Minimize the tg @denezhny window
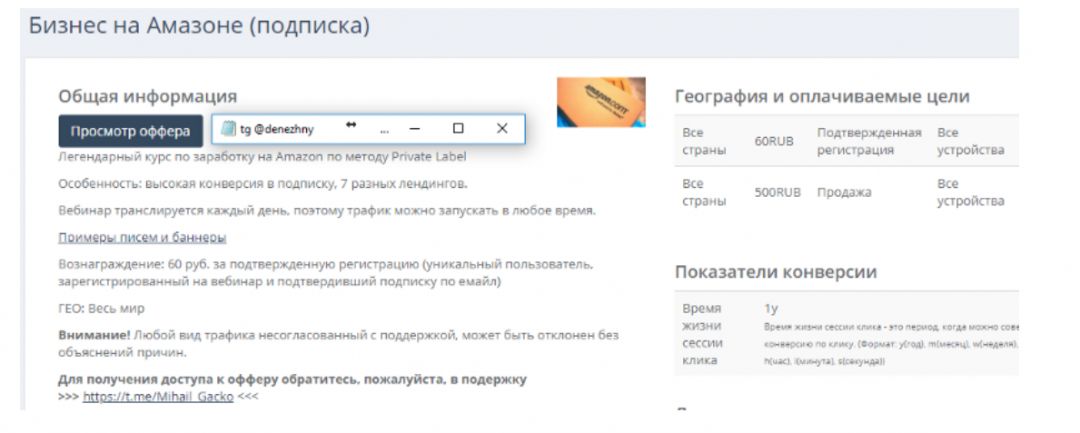Image resolution: width=1080 pixels, height=433 pixels. tap(415, 129)
